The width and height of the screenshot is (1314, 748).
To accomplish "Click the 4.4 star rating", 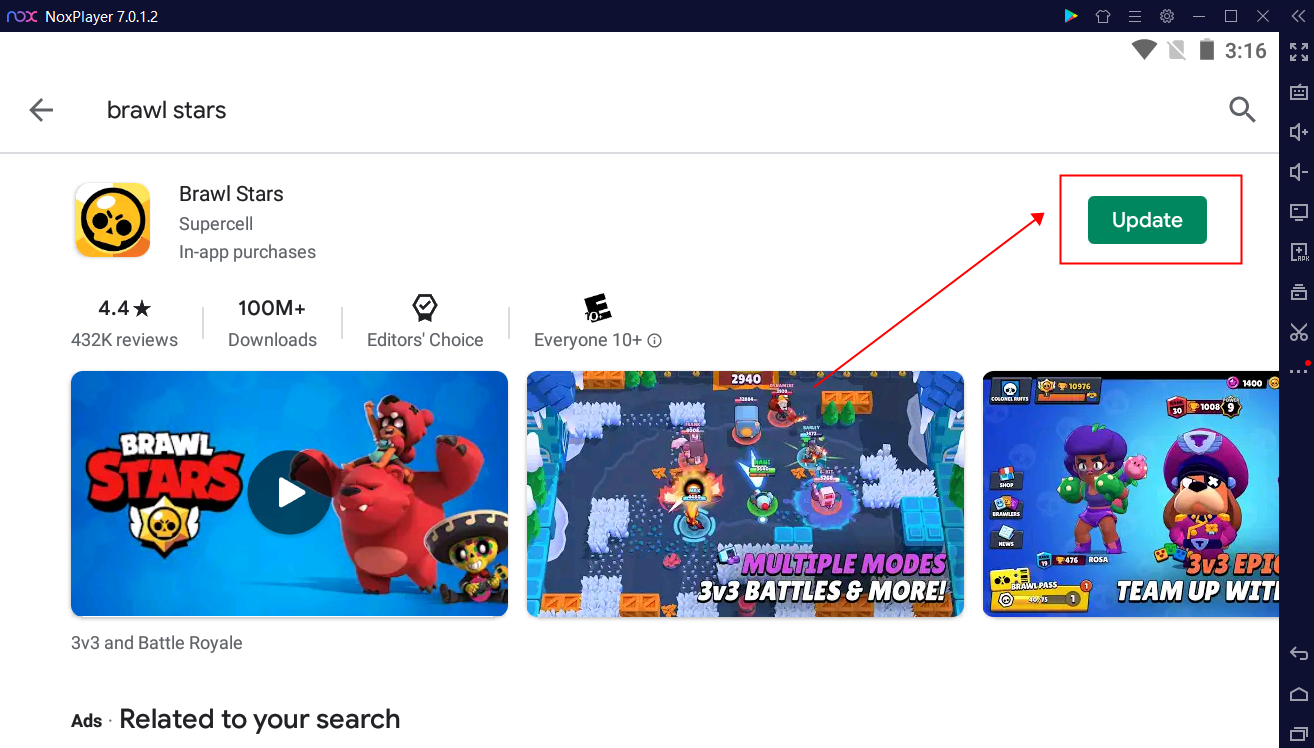I will click(x=125, y=308).
